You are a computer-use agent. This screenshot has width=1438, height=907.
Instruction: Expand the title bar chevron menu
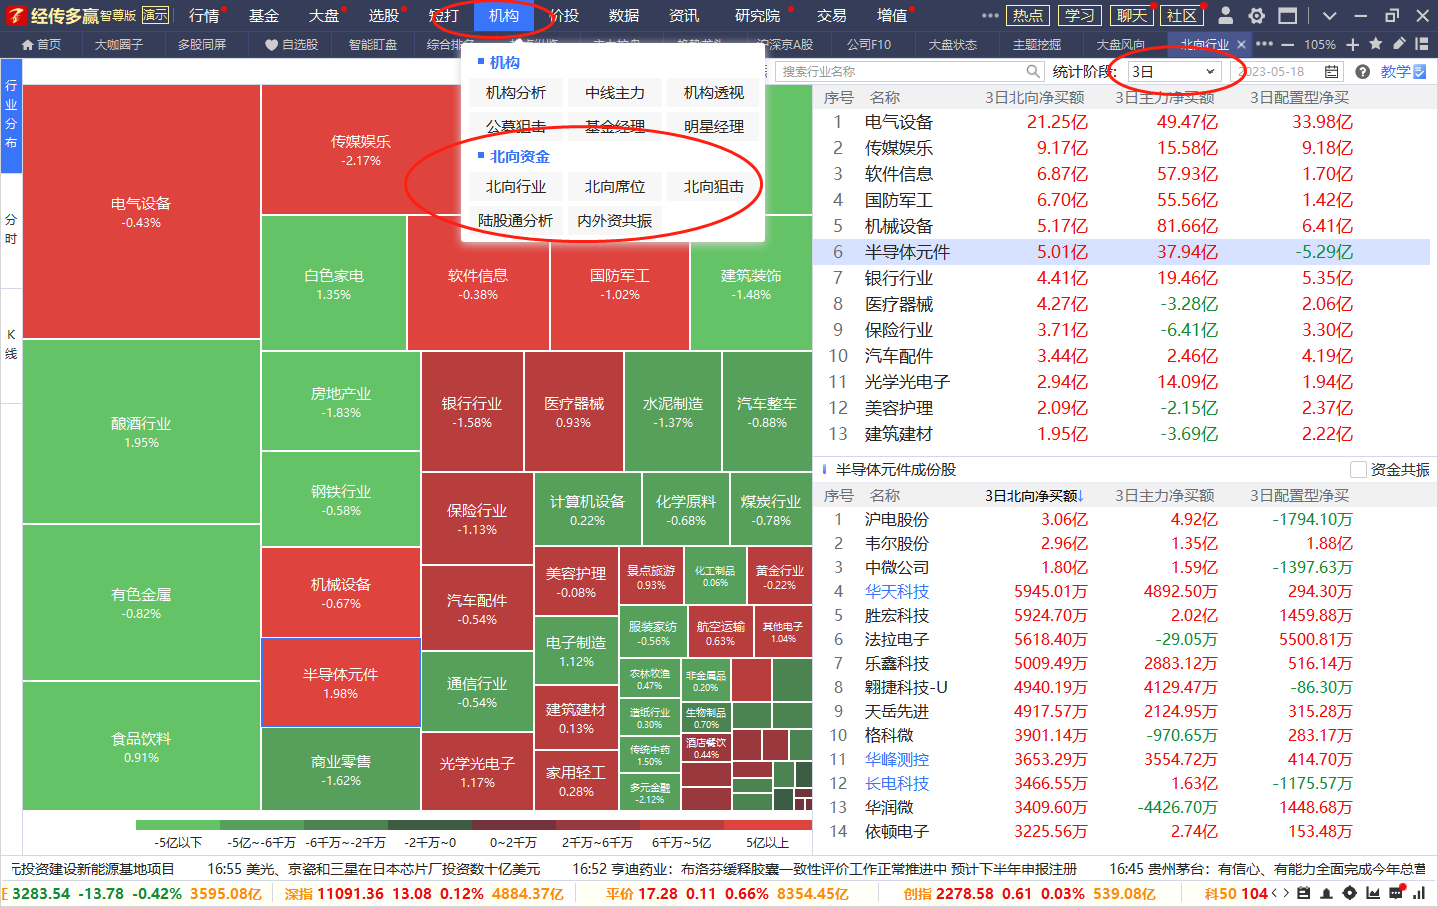[x=1329, y=16]
